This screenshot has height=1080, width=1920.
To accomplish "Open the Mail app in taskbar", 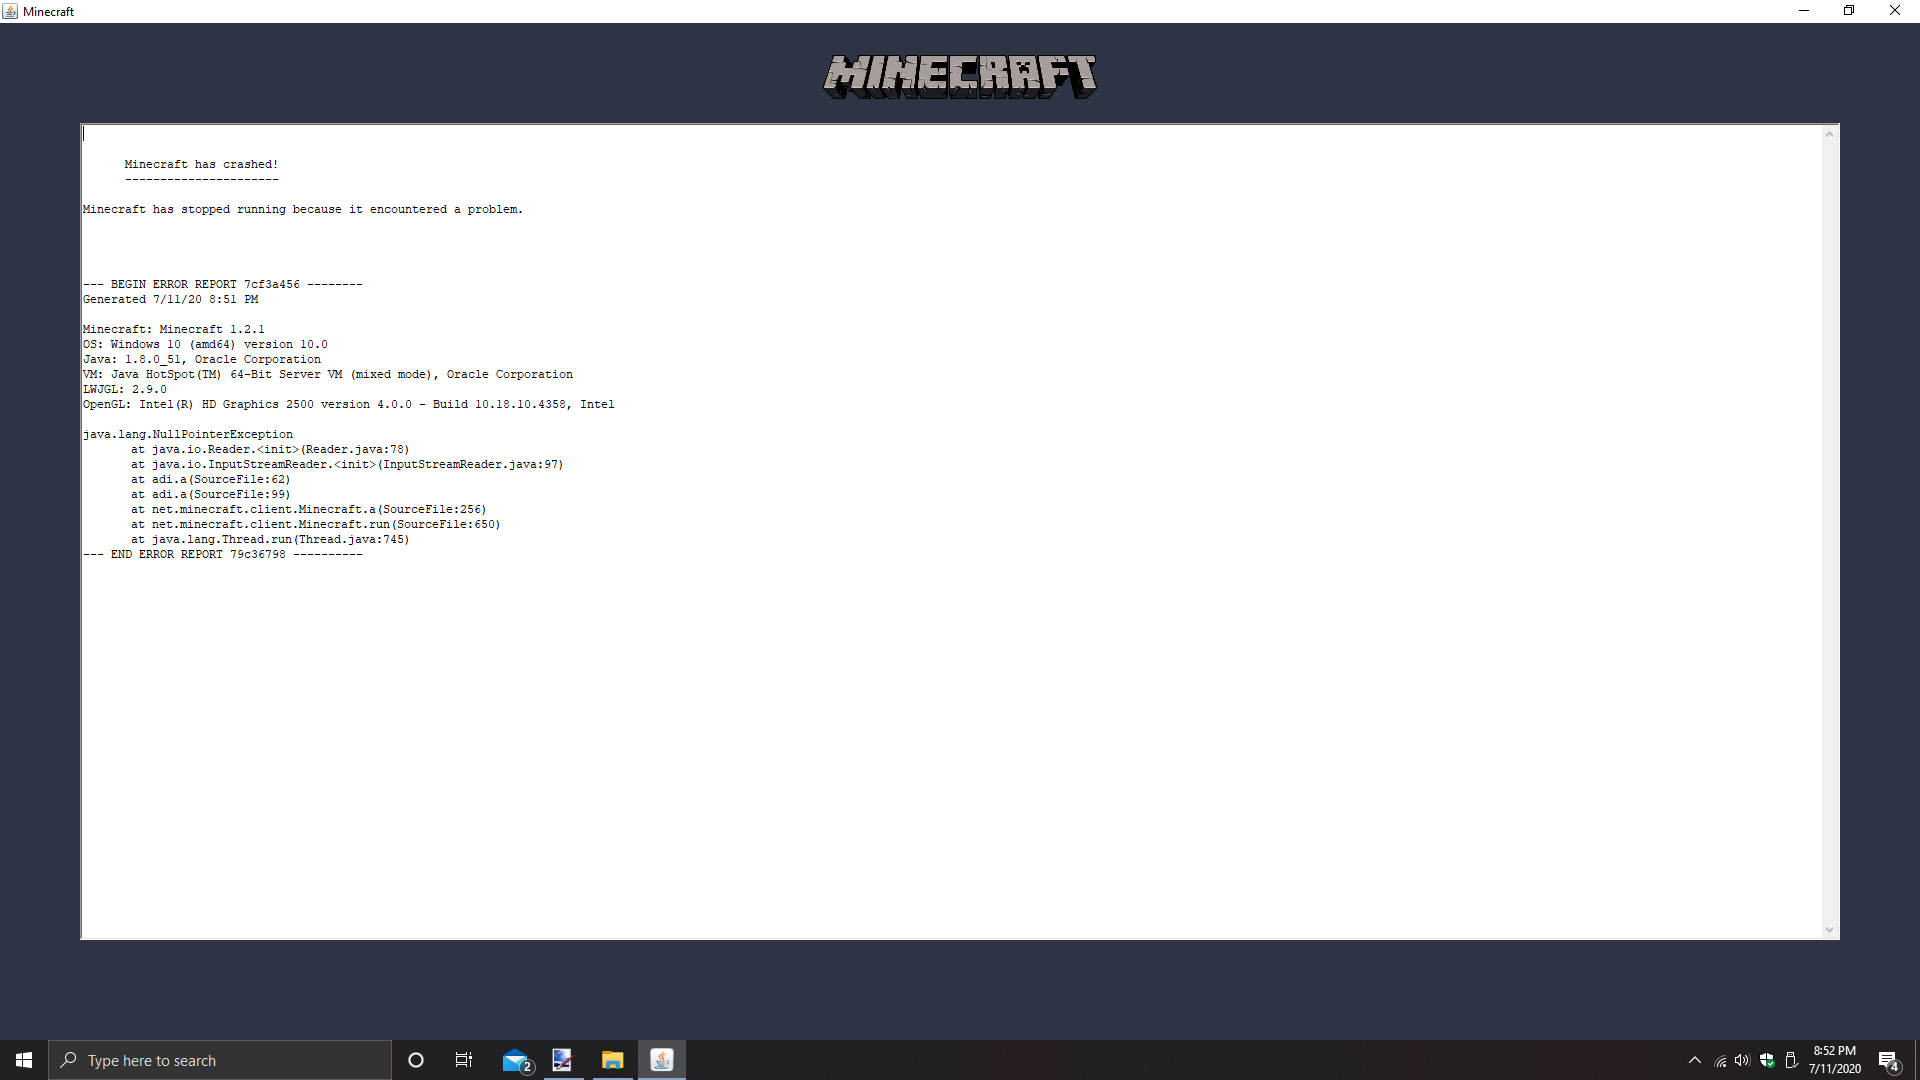I will (x=516, y=1060).
